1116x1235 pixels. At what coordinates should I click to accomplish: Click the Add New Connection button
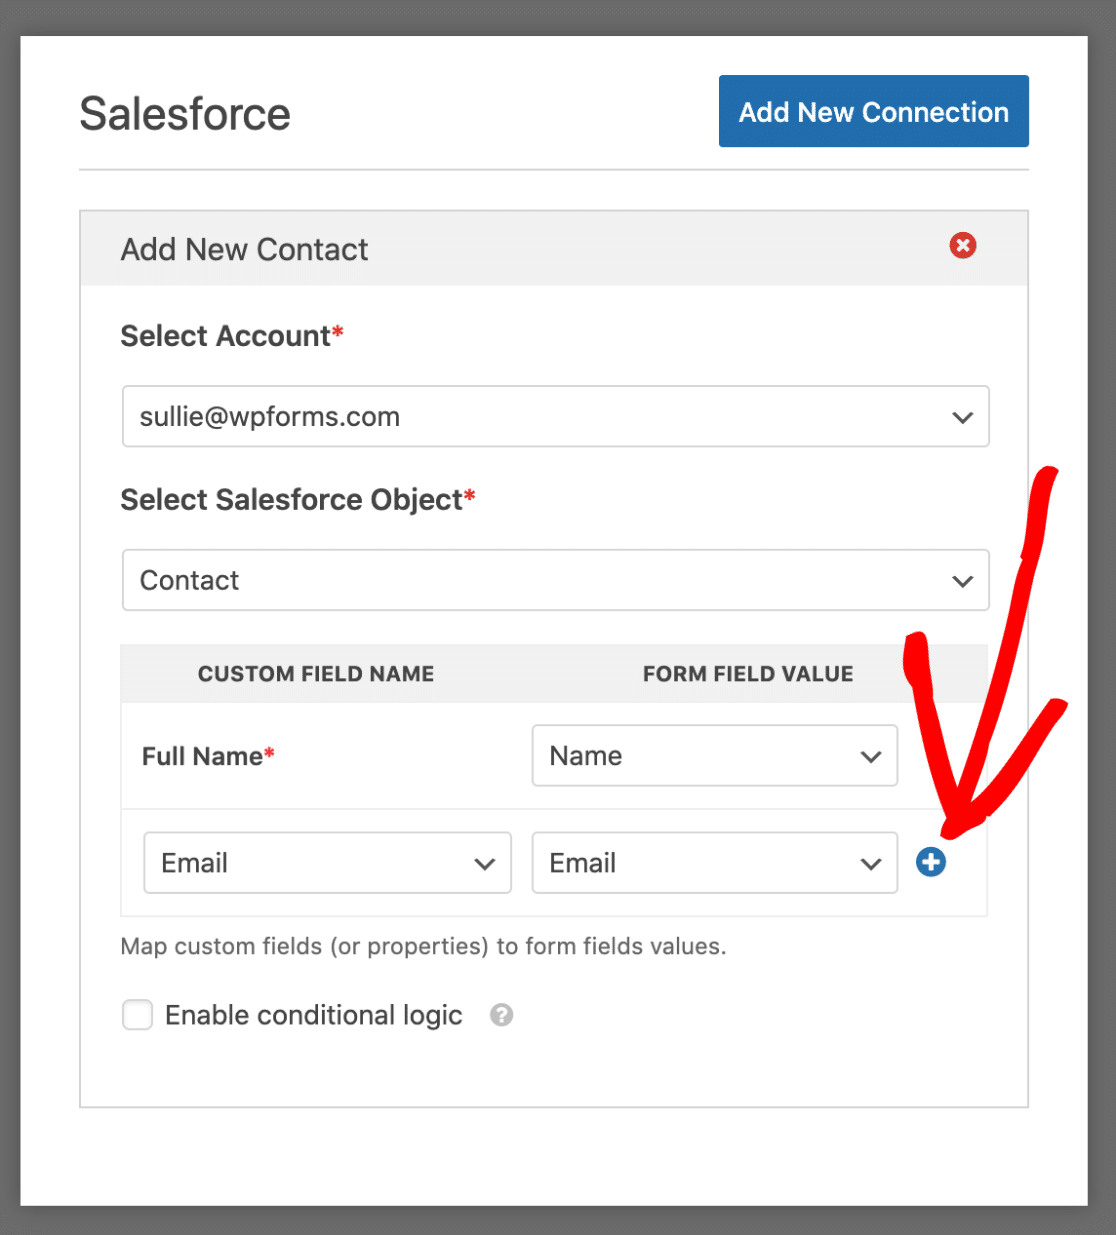(x=874, y=111)
